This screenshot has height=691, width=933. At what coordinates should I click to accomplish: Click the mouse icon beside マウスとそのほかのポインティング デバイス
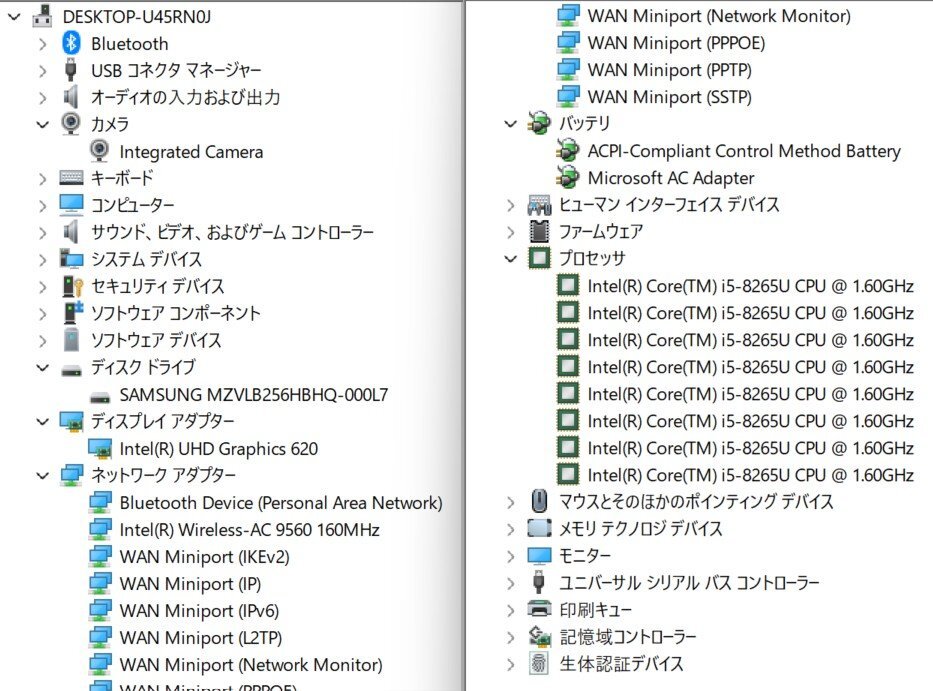539,501
